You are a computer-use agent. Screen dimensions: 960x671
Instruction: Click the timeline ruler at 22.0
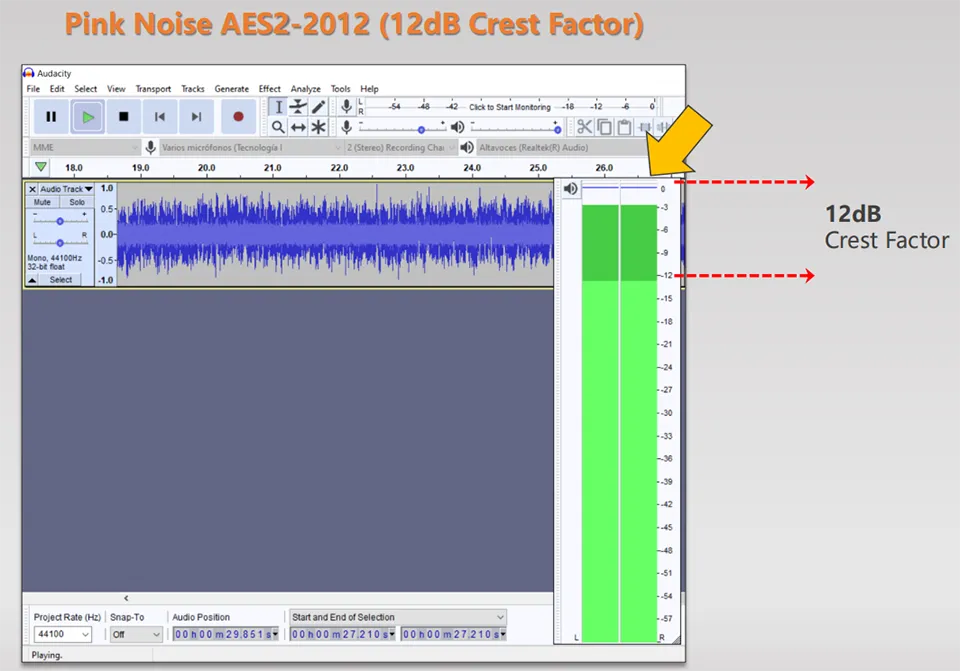coord(339,168)
